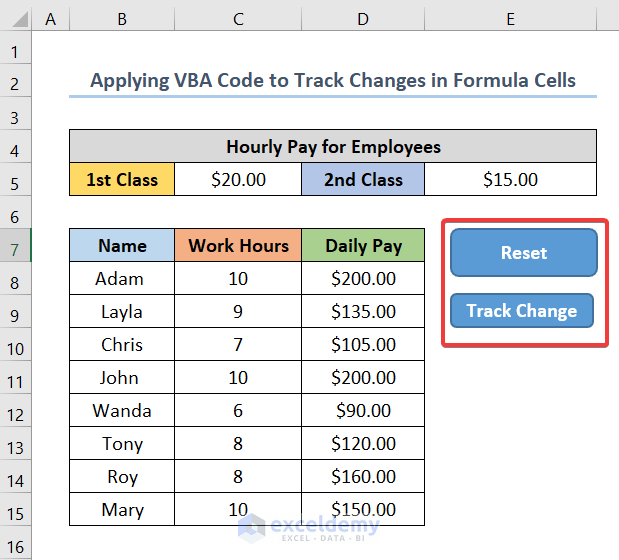Select column B header
Screen dimensions: 619x560
(122, 19)
